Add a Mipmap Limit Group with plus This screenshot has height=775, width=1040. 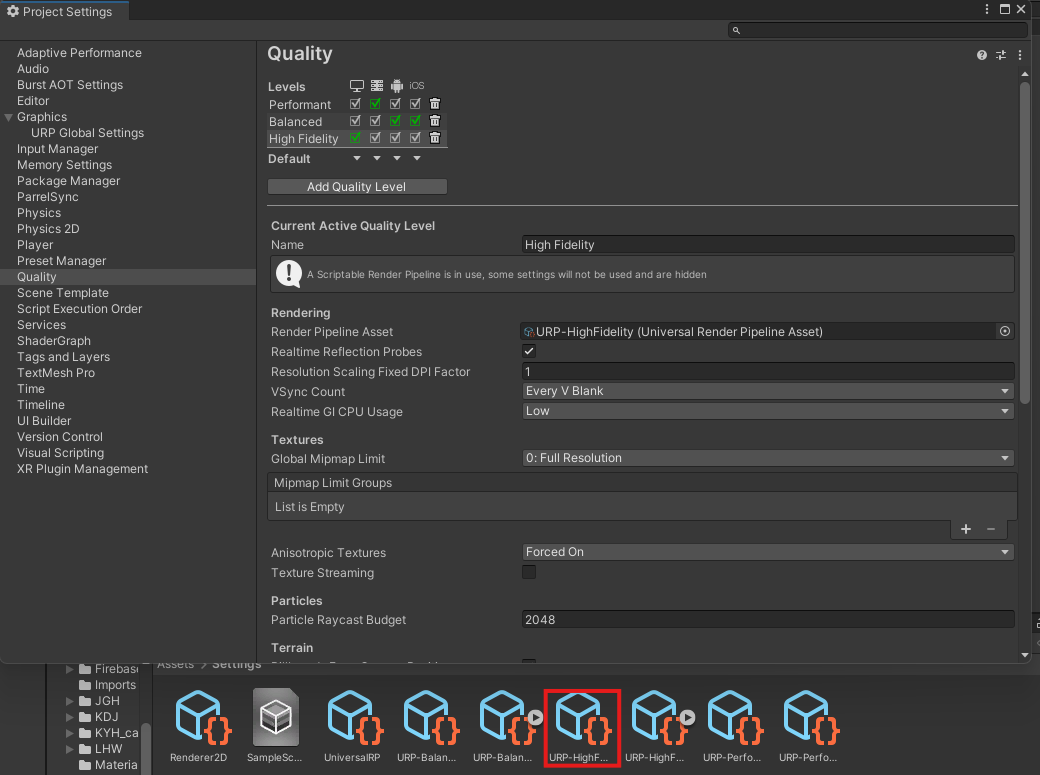966,529
